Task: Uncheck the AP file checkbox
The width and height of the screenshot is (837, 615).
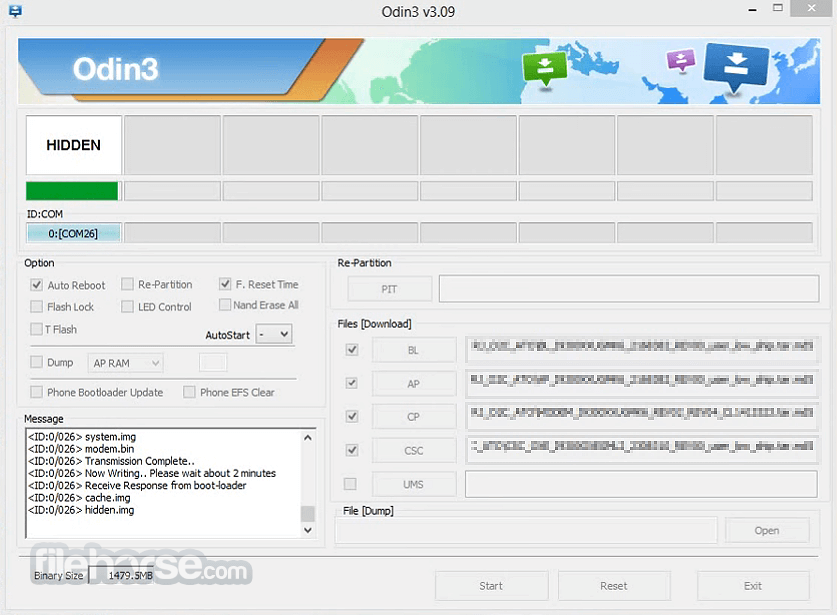Action: 352,383
